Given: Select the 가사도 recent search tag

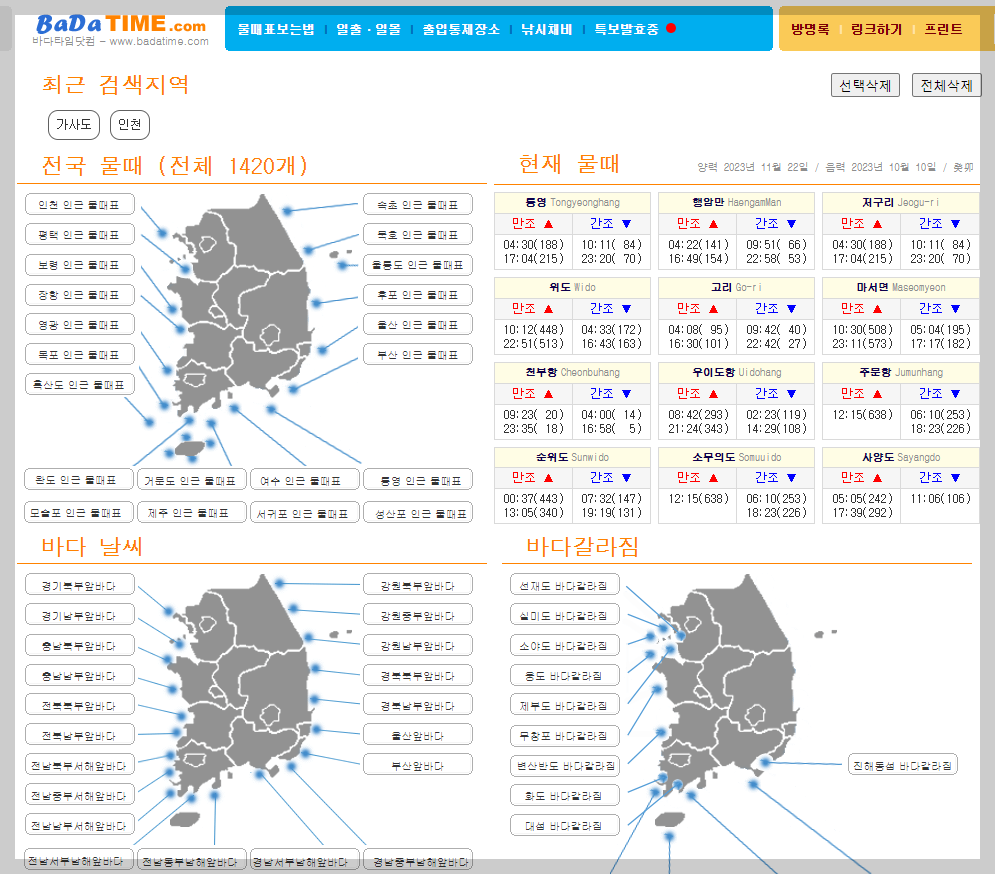Looking at the screenshot, I should point(74,125).
